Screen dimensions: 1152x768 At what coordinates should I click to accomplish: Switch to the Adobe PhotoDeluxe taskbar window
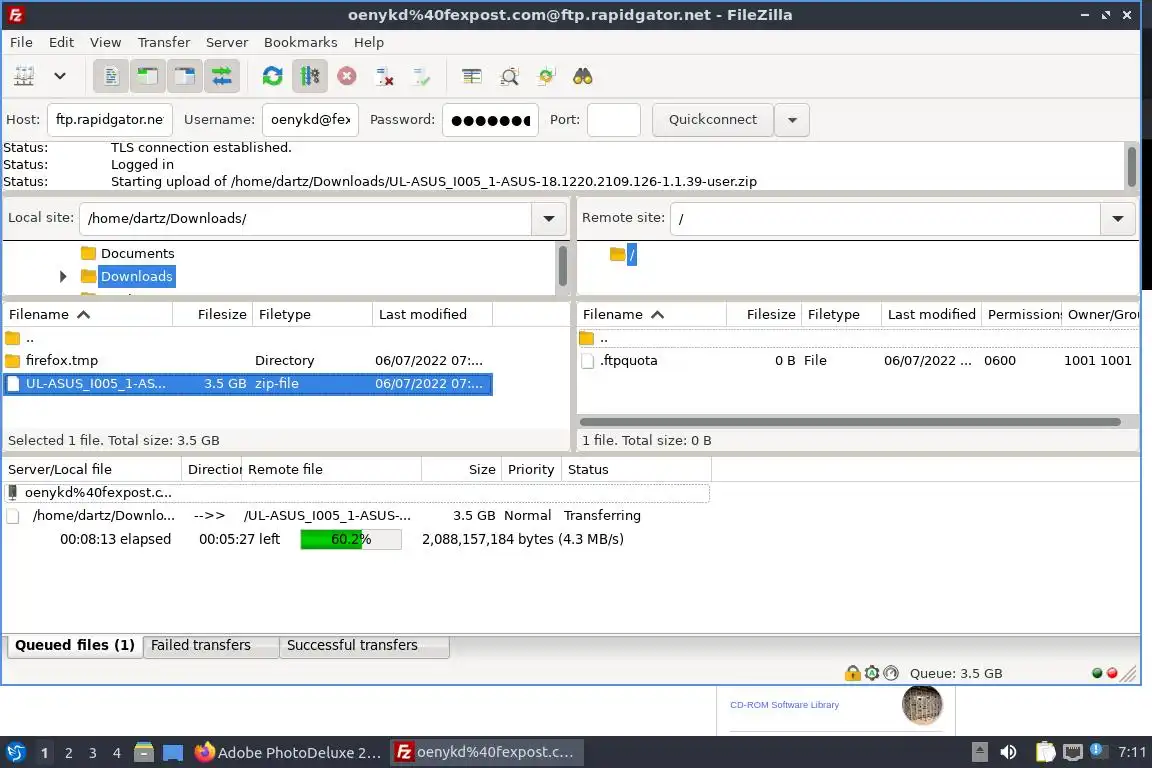(x=287, y=752)
